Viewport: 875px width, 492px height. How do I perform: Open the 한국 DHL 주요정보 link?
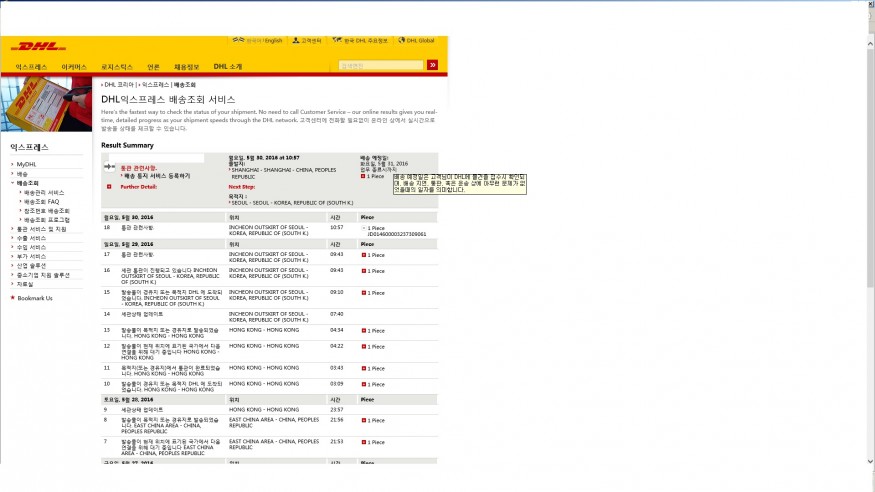pyautogui.click(x=366, y=41)
